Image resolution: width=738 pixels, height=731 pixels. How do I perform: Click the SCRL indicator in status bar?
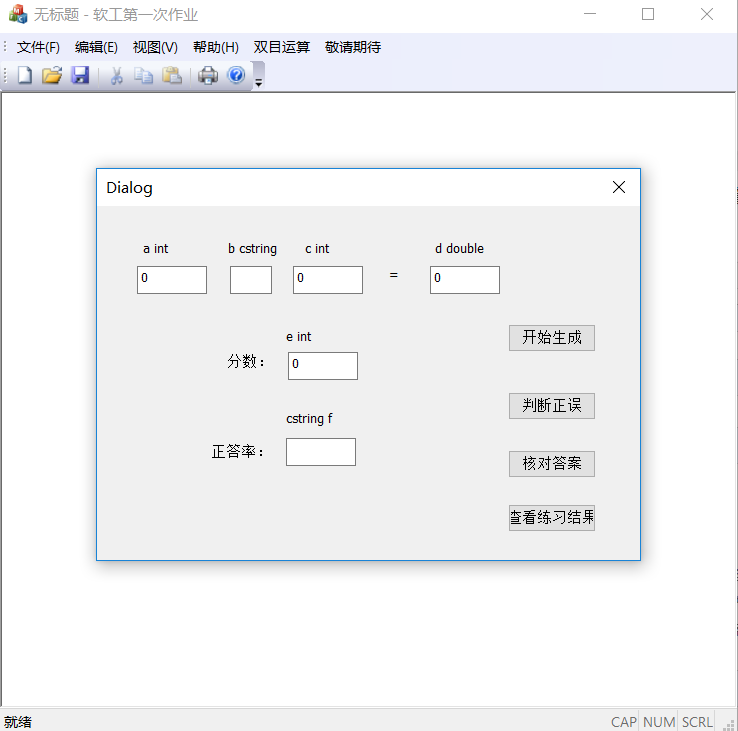tap(697, 722)
